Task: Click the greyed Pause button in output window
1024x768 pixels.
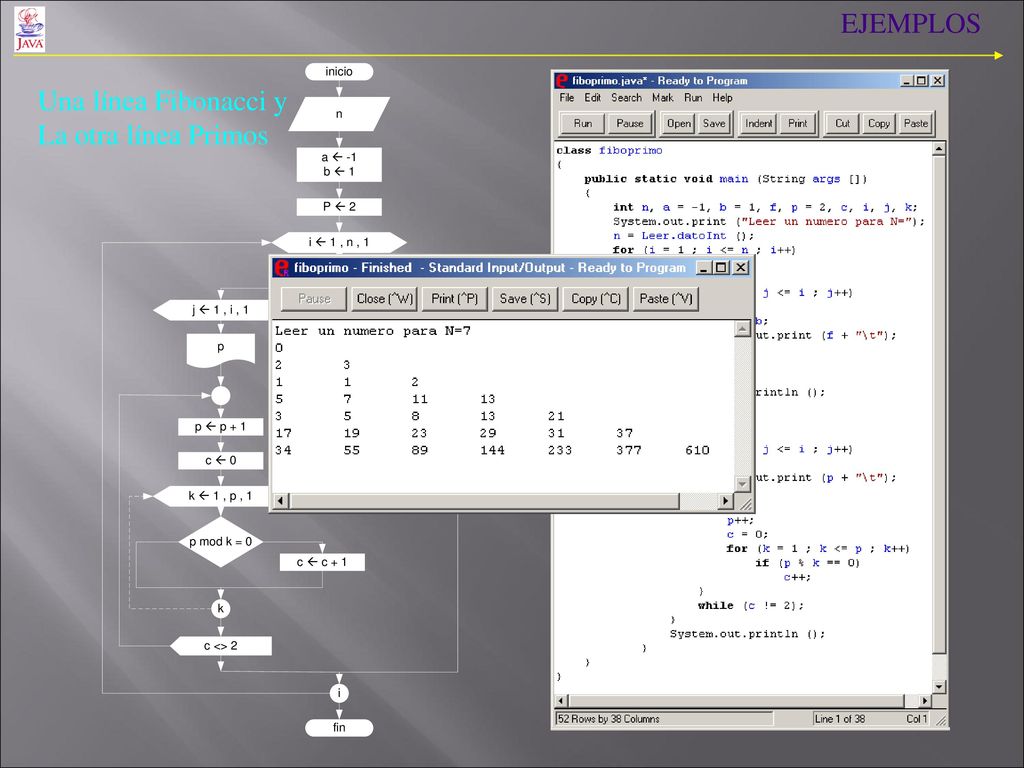Action: (314, 298)
